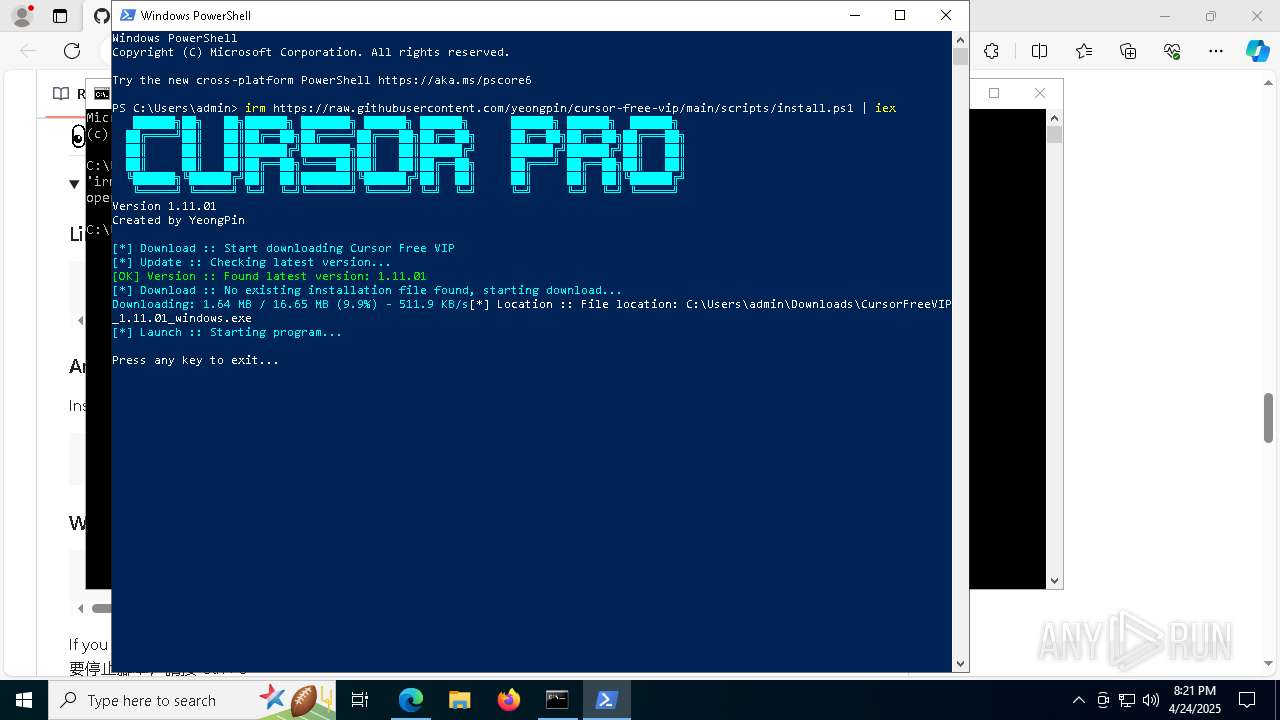Image resolution: width=1280 pixels, height=720 pixels.
Task: Switch to Command Prompt taskbar icon
Action: [x=557, y=700]
